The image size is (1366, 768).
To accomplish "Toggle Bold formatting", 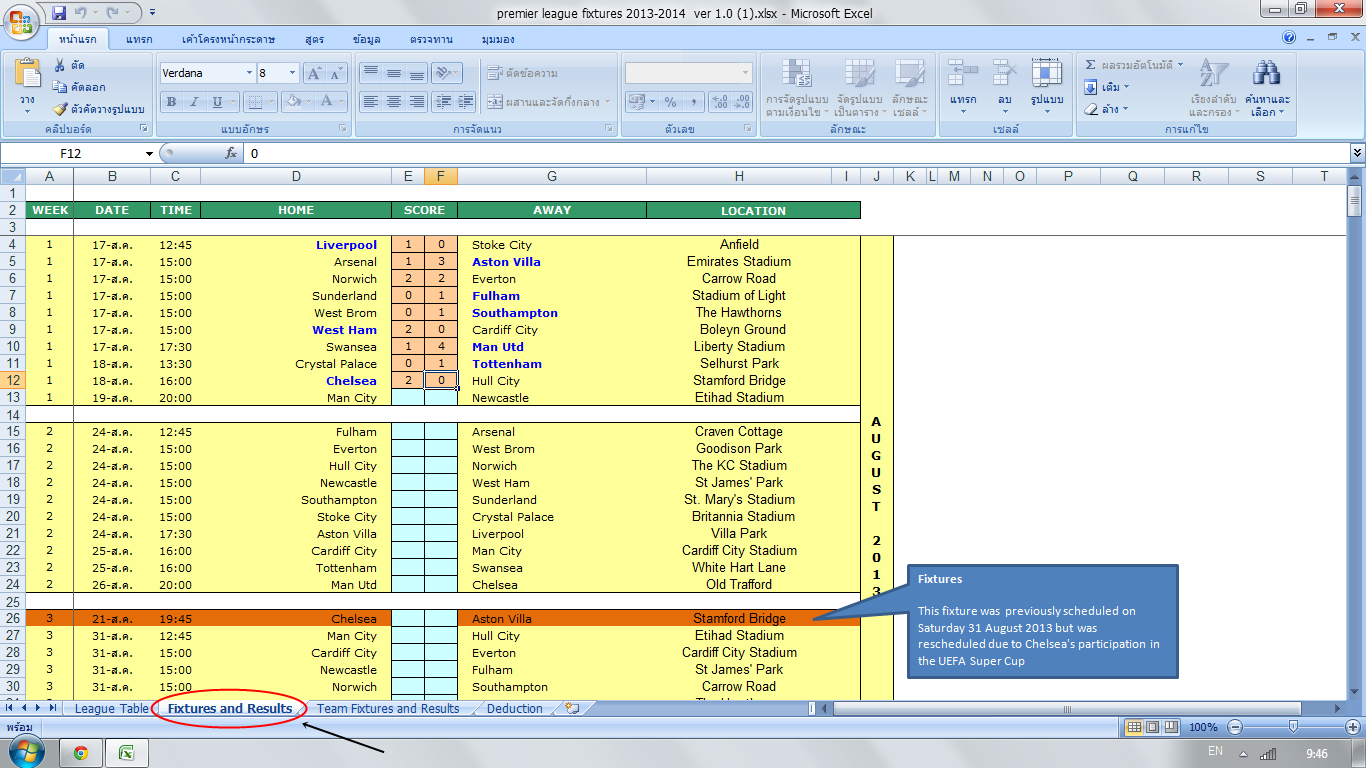I will click(171, 101).
